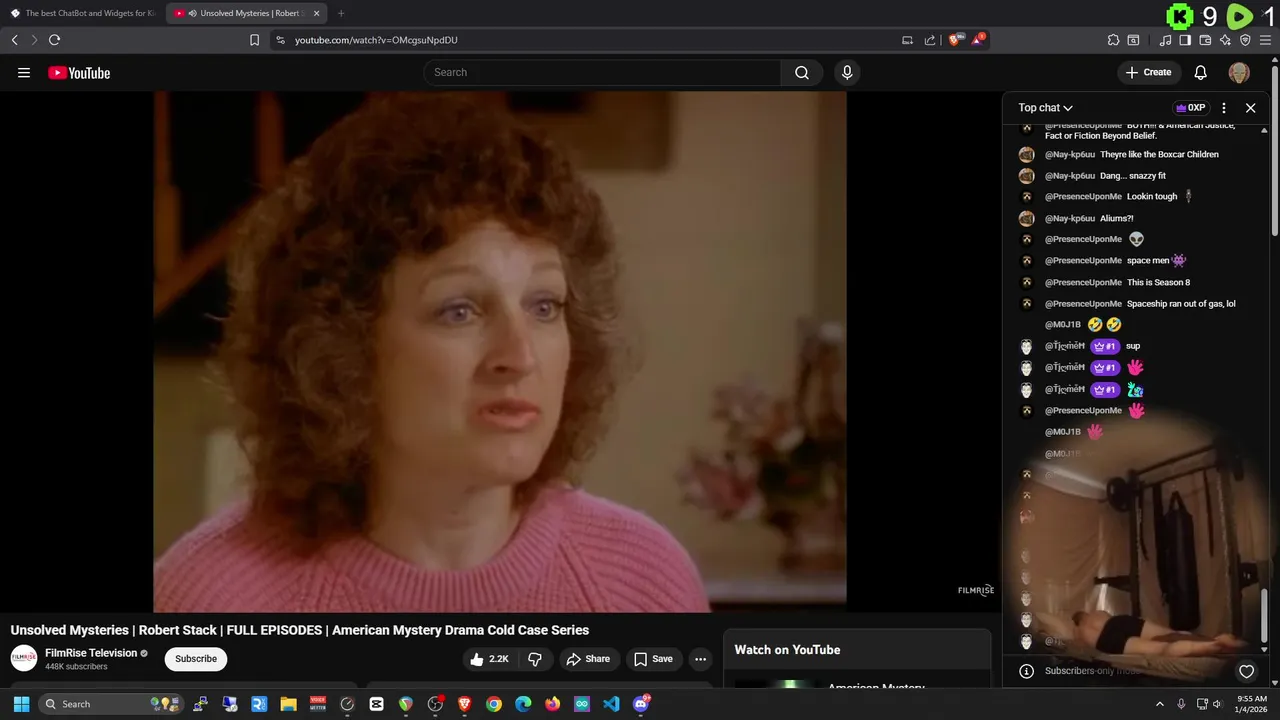Open more video actions three-dot button
Viewport: 1280px width, 720px height.
pyautogui.click(x=700, y=659)
